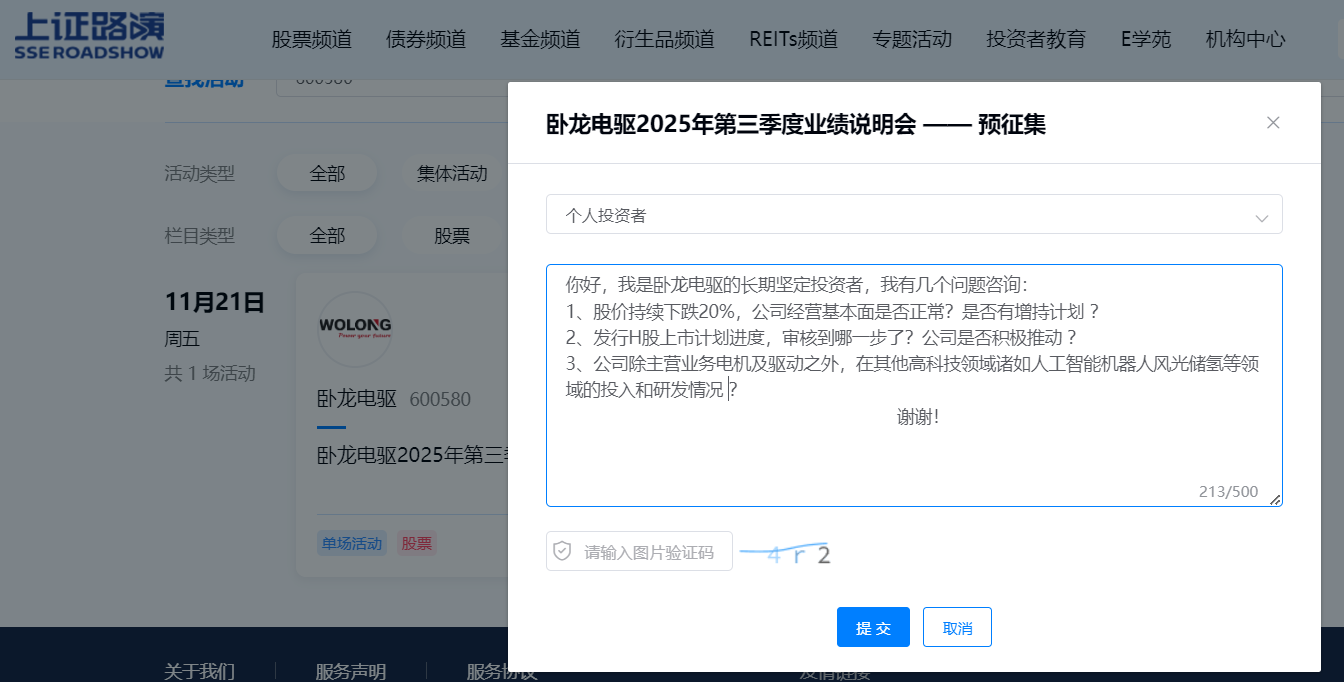Select 股票 column type filter

click(x=452, y=236)
